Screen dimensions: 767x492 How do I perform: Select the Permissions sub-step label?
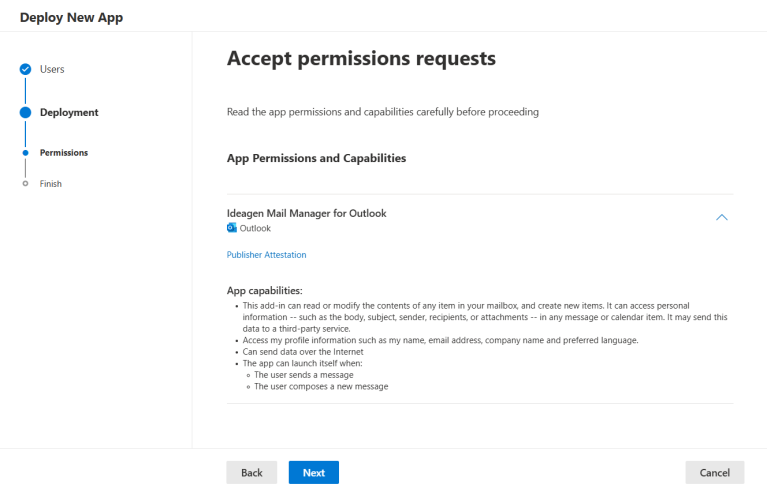64,153
